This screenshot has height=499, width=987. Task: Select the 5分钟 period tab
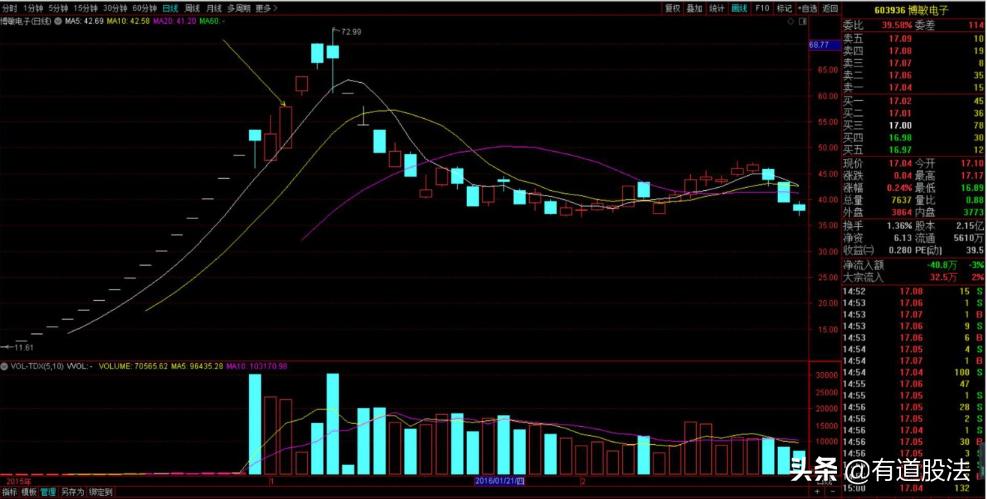point(57,8)
